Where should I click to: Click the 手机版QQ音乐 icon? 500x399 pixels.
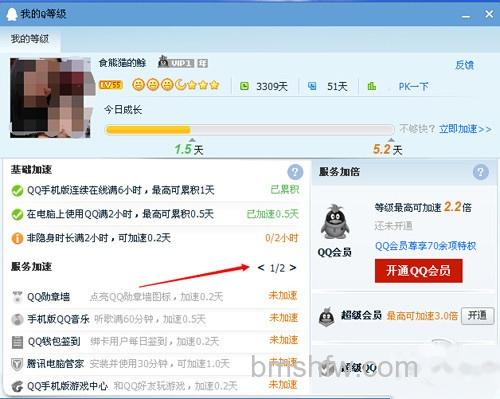[17, 319]
